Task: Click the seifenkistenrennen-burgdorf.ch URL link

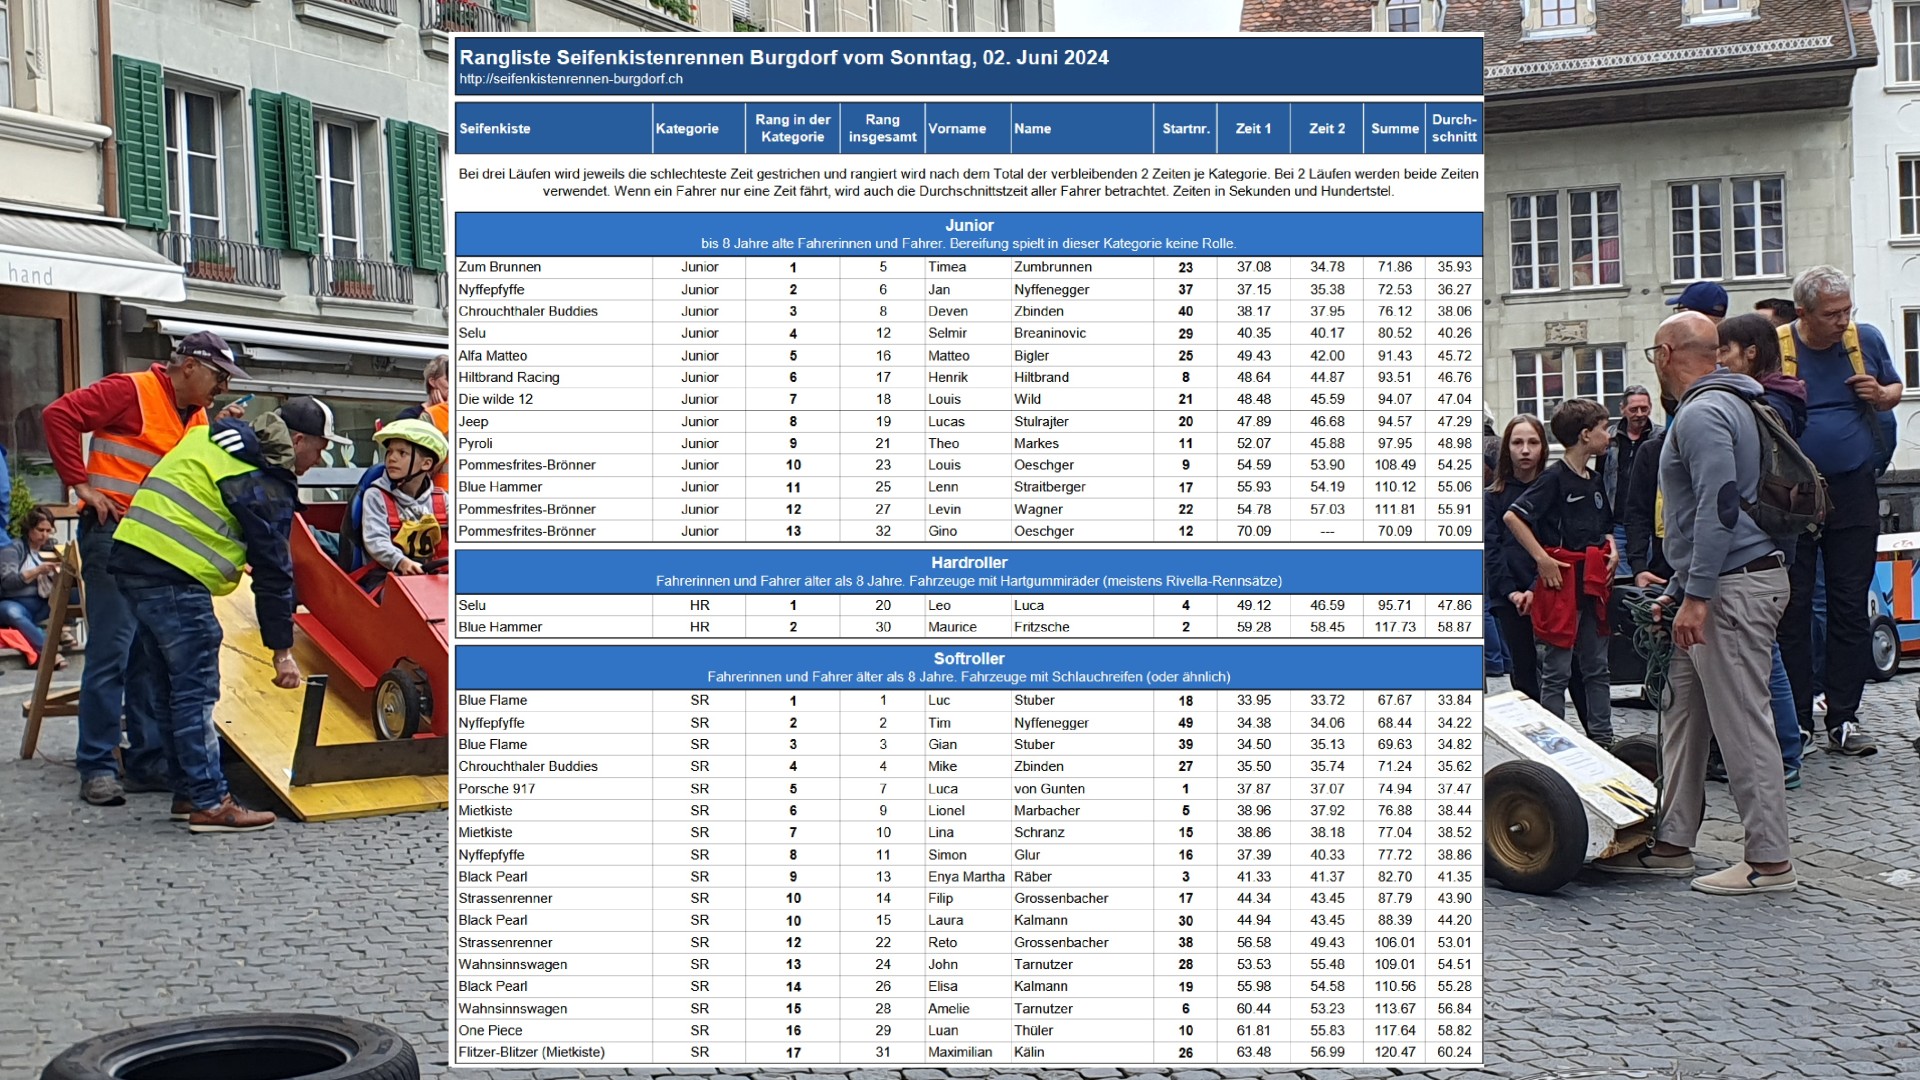Action: click(571, 79)
